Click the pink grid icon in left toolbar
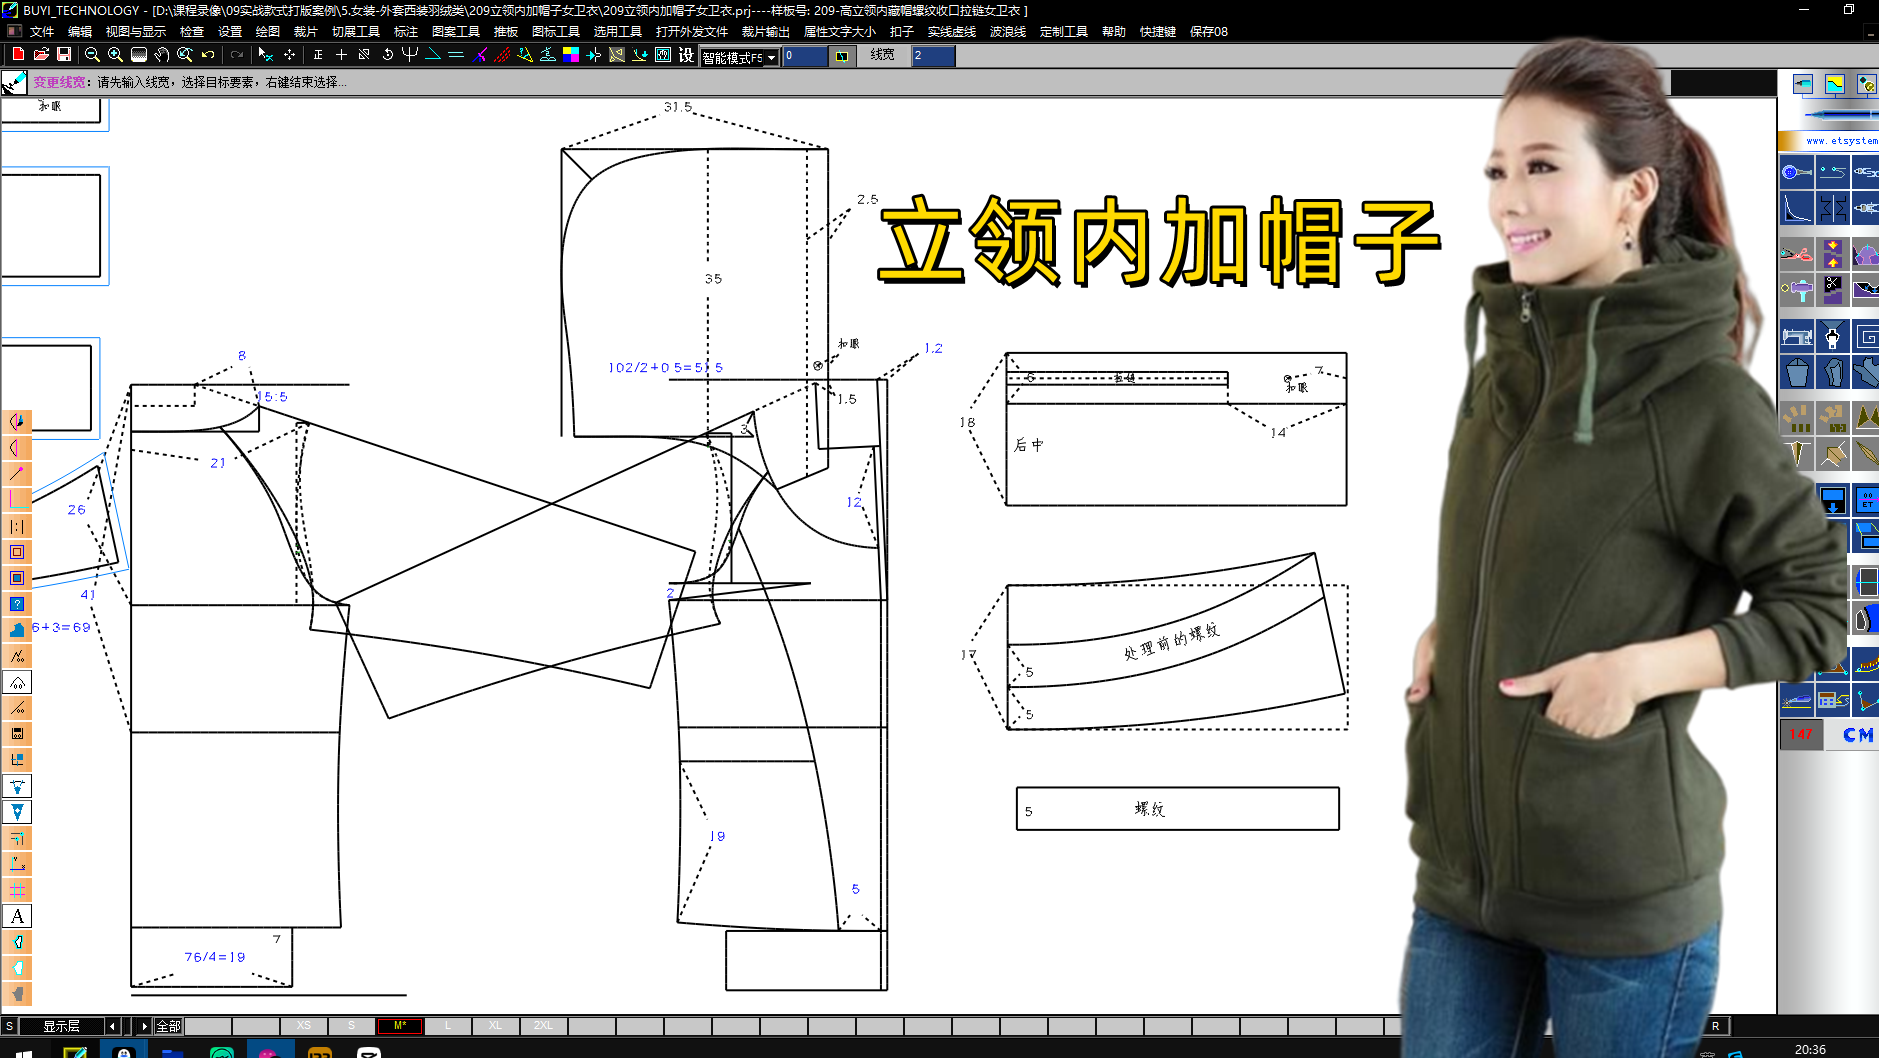 pyautogui.click(x=17, y=890)
